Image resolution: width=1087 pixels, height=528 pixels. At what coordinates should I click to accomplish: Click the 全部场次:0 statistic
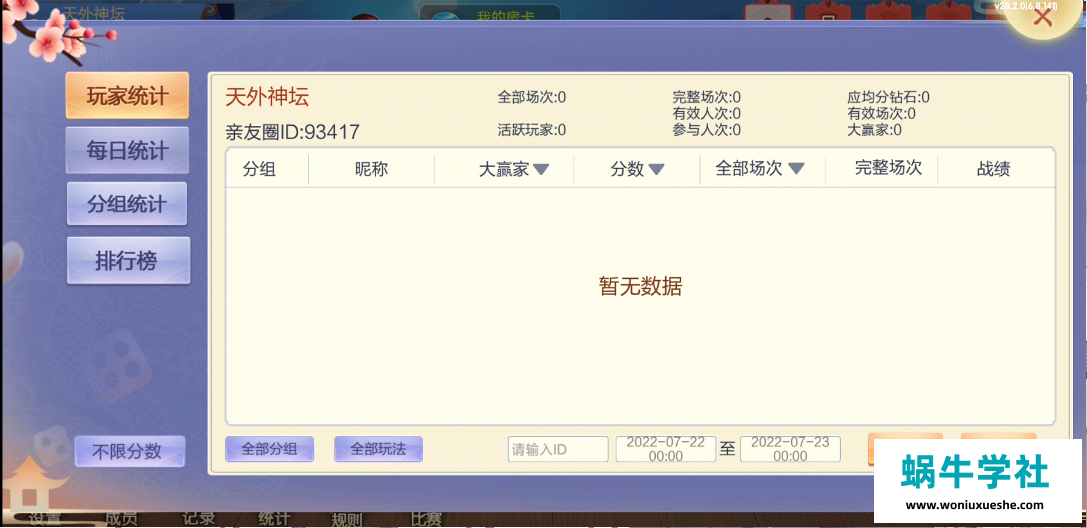click(532, 98)
